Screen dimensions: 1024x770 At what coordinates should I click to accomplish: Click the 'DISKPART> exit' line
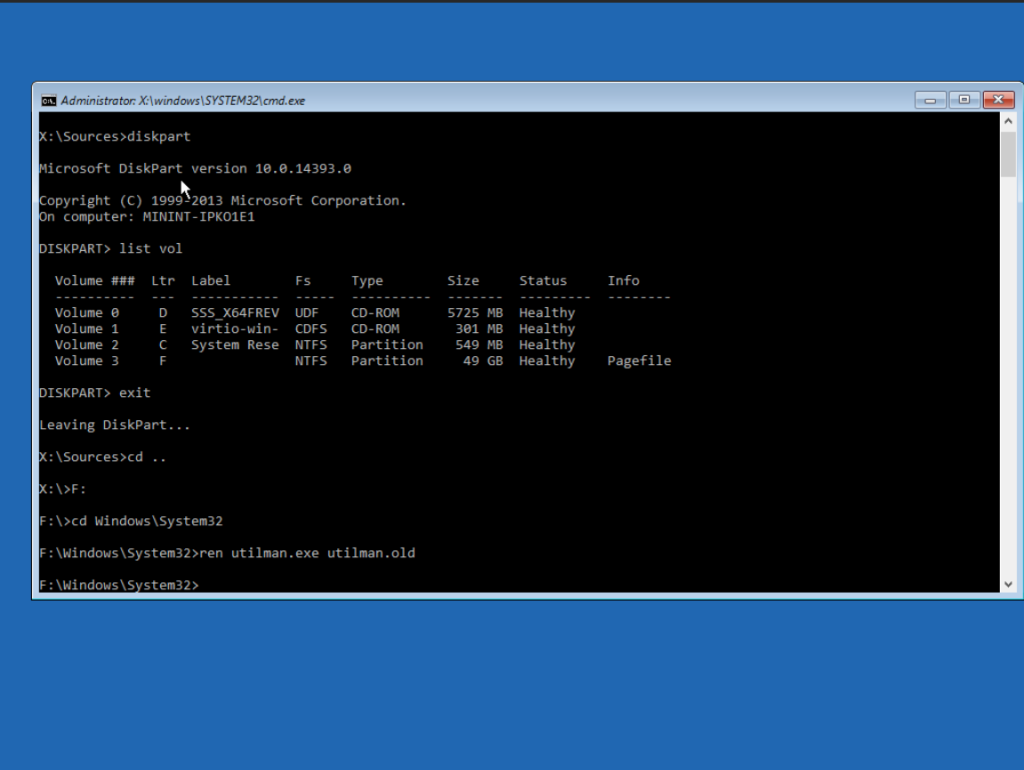click(x=95, y=393)
